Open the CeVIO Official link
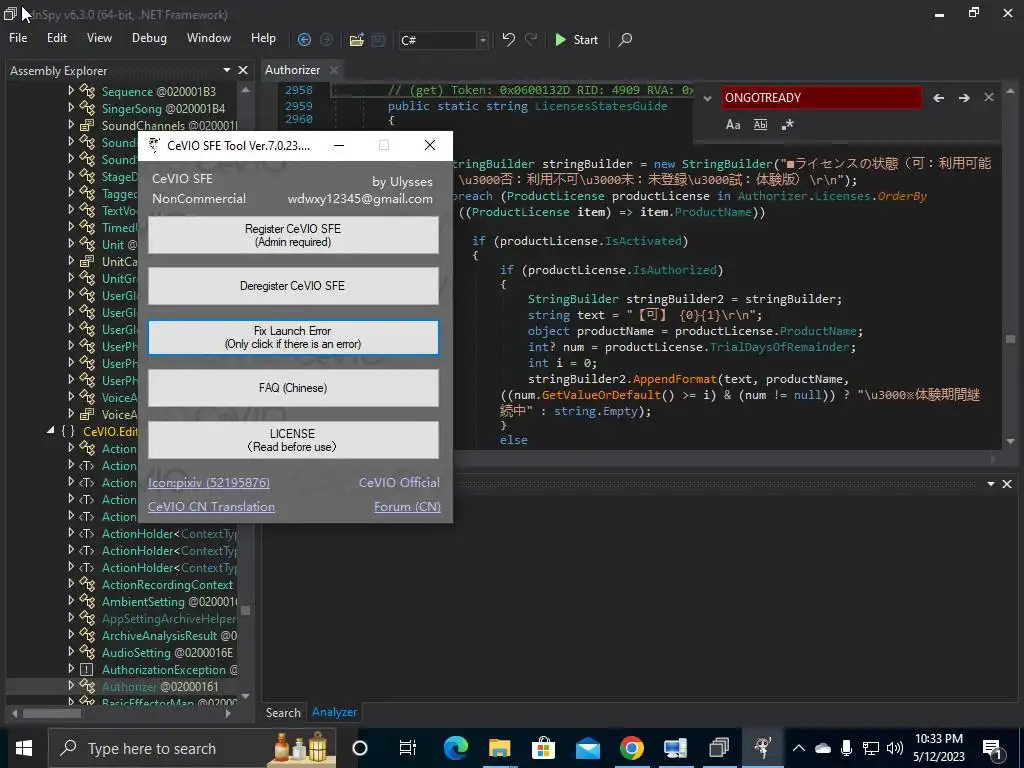The height and width of the screenshot is (768, 1024). coord(399,483)
